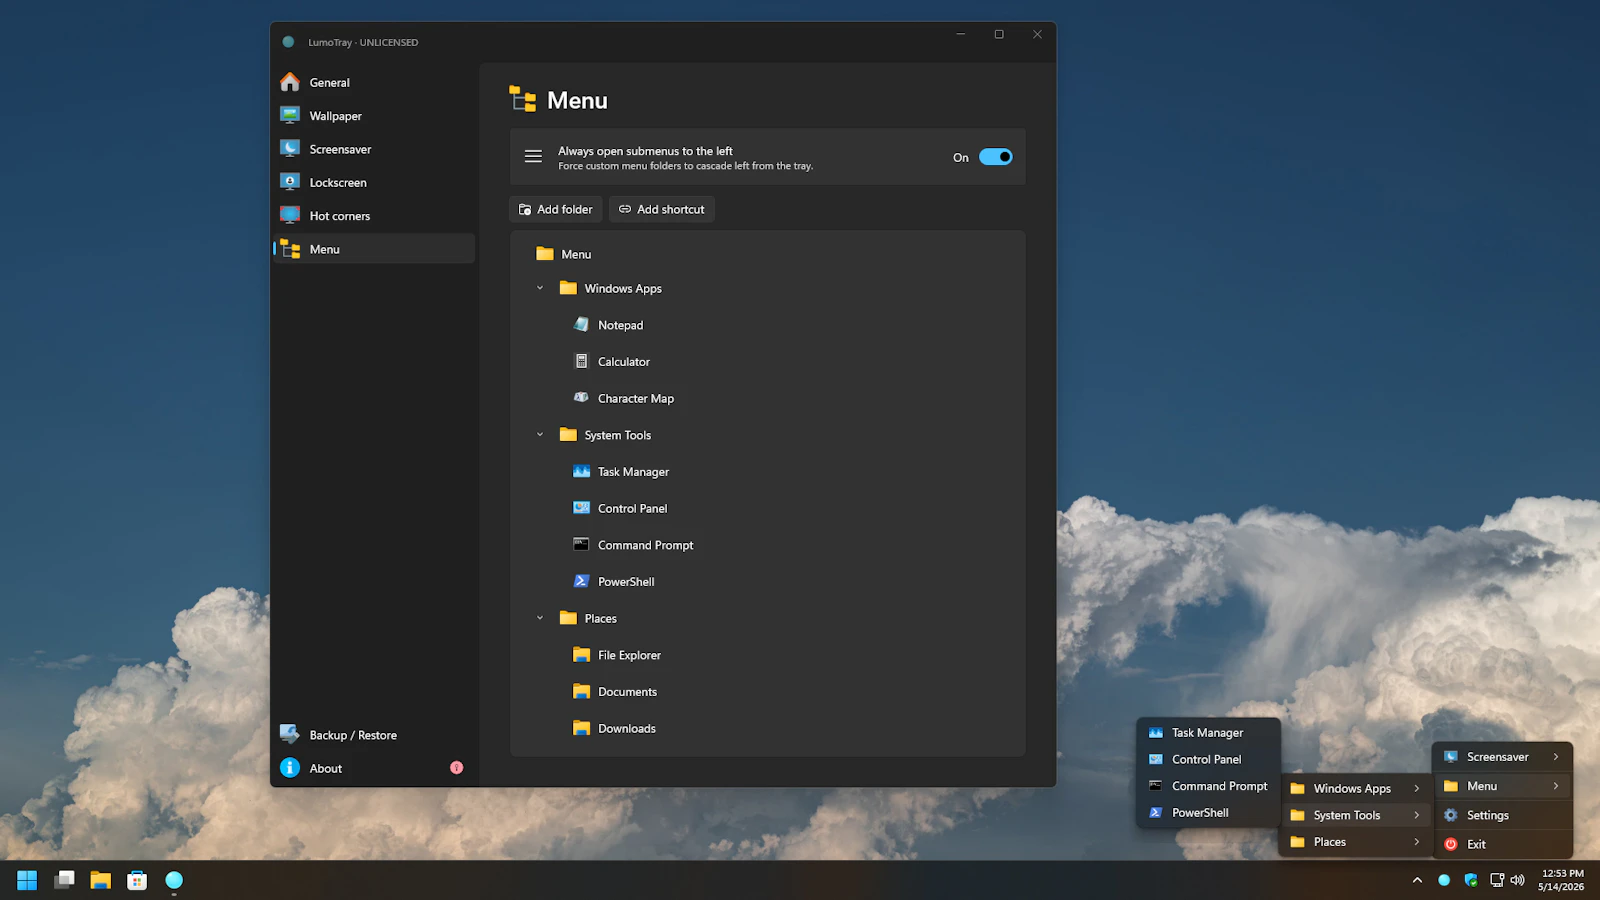
Task: Open the clock and date flyout
Action: click(1561, 880)
